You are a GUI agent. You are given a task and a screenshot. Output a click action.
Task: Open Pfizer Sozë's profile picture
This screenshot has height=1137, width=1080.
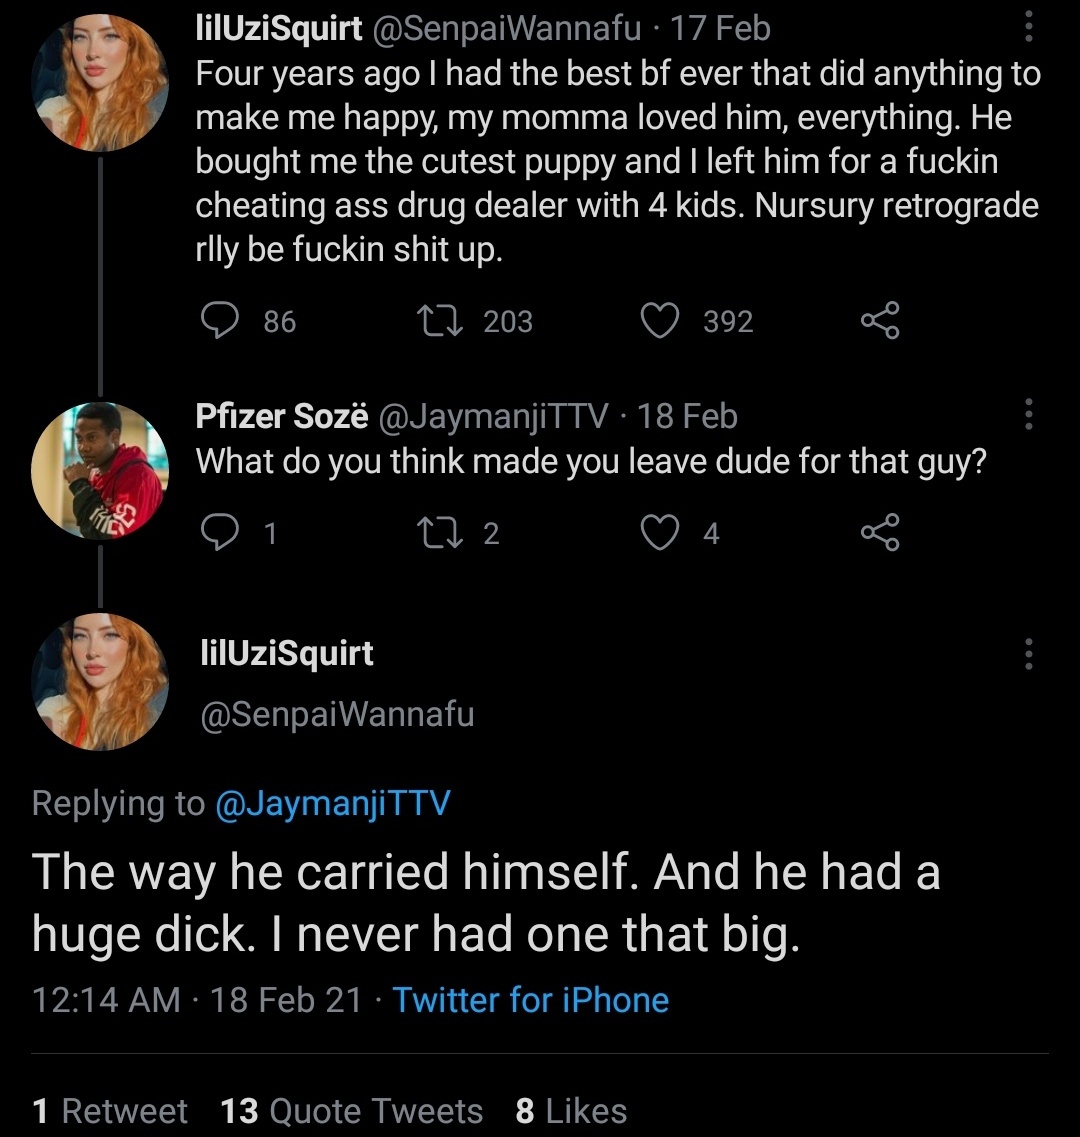pyautogui.click(x=100, y=470)
